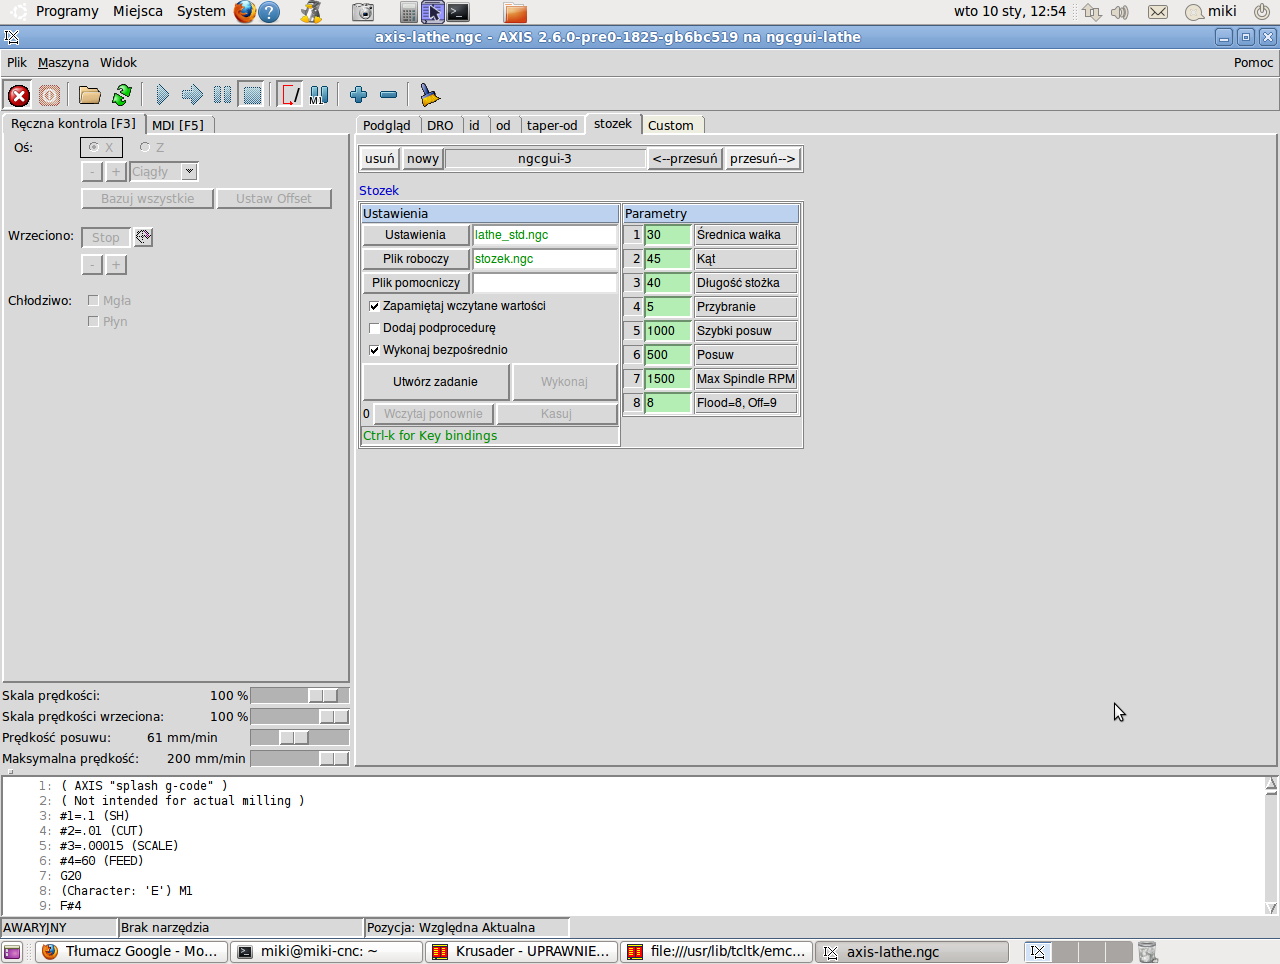Launch Firefox from the top panel

[245, 12]
